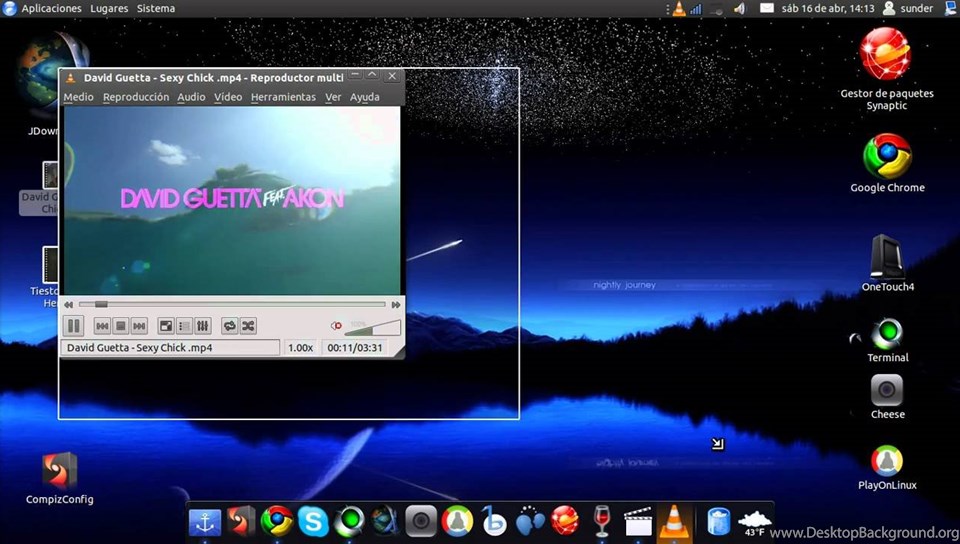Mute audio via the VLC speaker icon
960x544 pixels.
point(336,326)
